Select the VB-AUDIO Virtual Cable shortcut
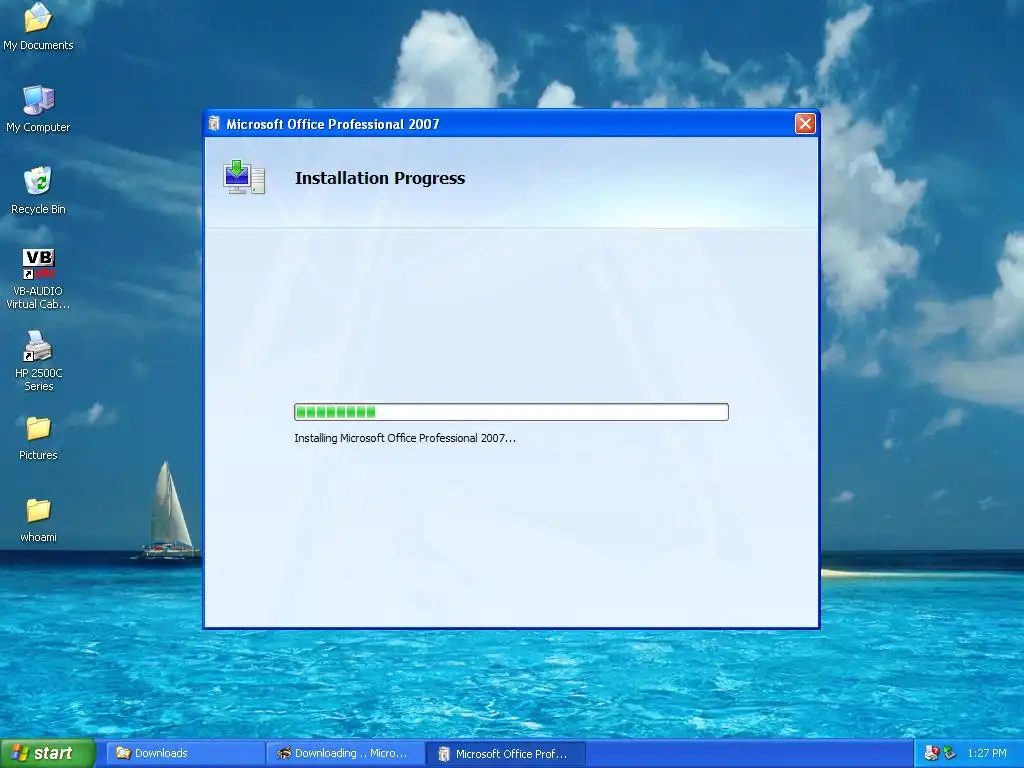This screenshot has width=1024, height=768. point(38,279)
